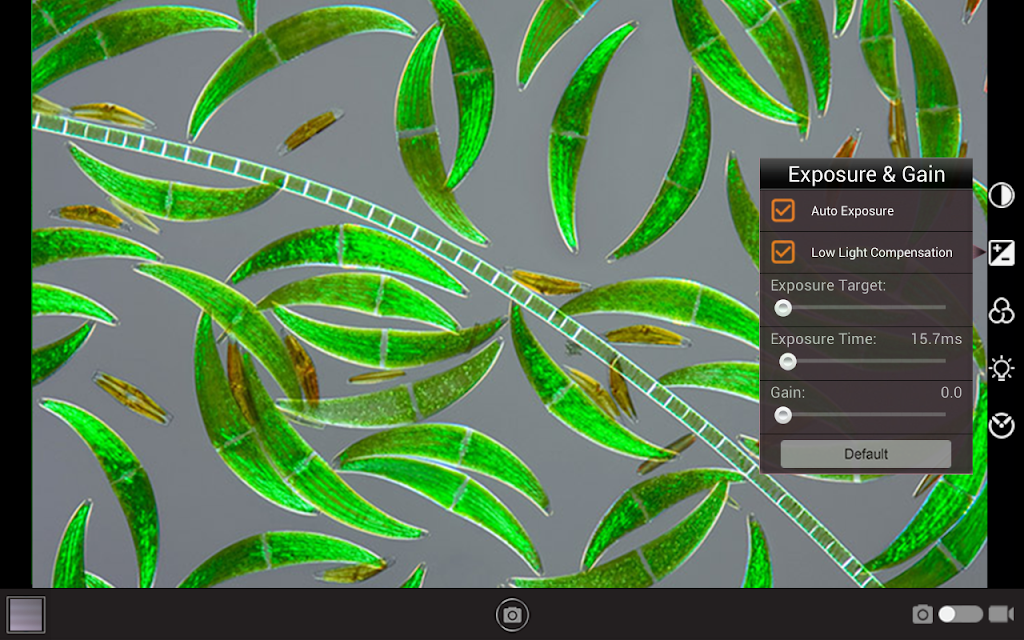The image size is (1024, 640).
Task: Capture image with center shutter button
Action: (x=512, y=615)
